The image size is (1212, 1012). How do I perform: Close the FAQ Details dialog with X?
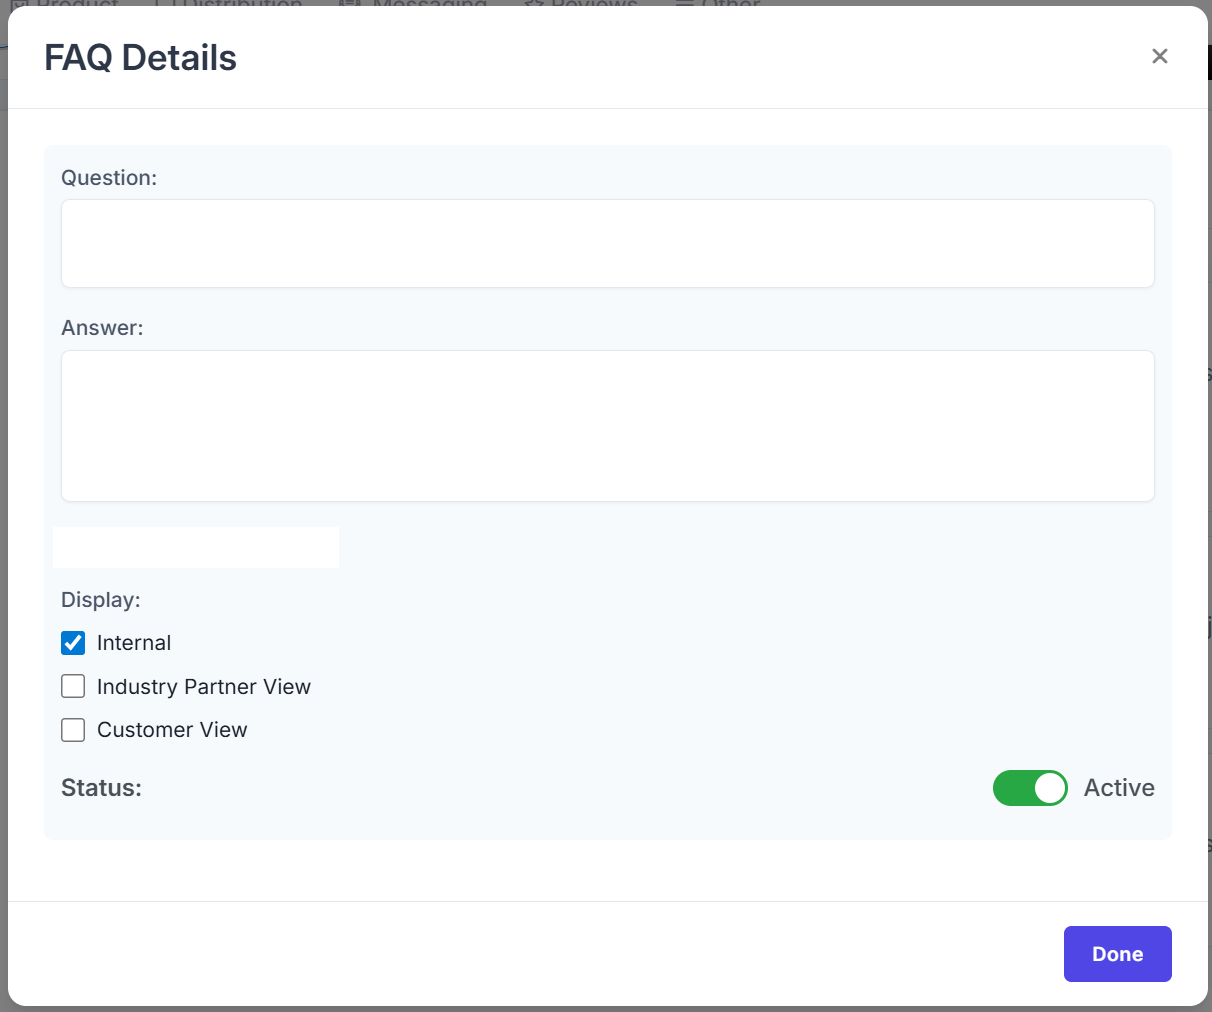pyautogui.click(x=1159, y=56)
